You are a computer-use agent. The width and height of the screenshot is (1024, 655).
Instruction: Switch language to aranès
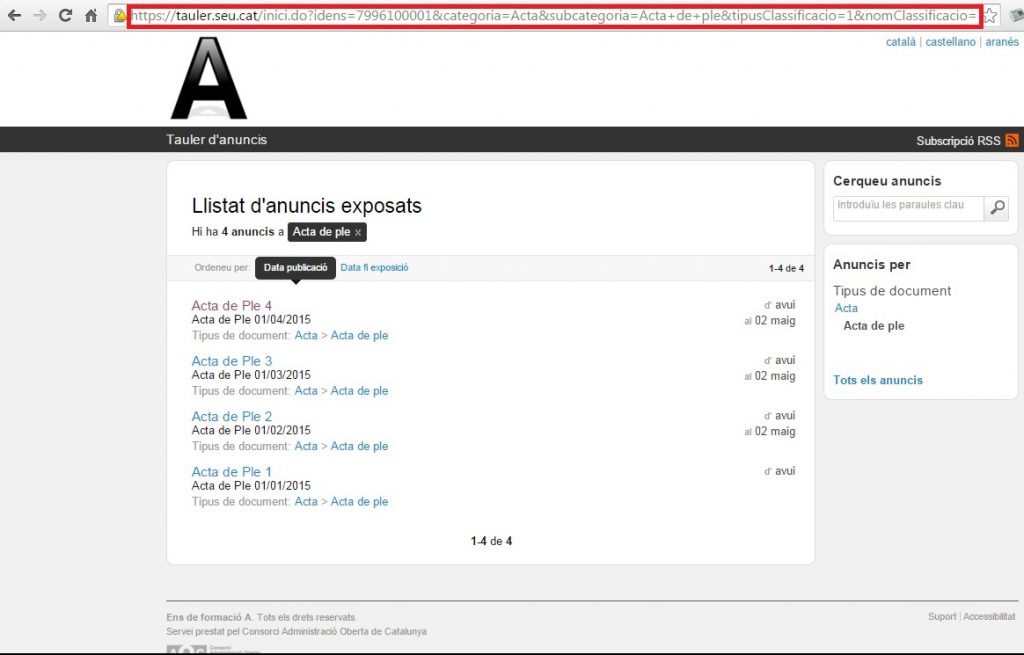pyautogui.click(x=1001, y=42)
